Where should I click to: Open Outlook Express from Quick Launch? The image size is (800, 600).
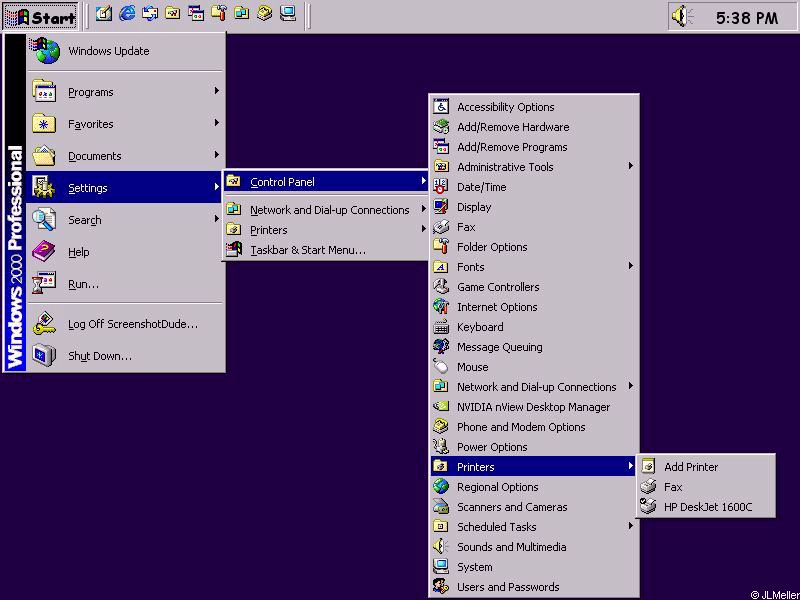coord(150,14)
